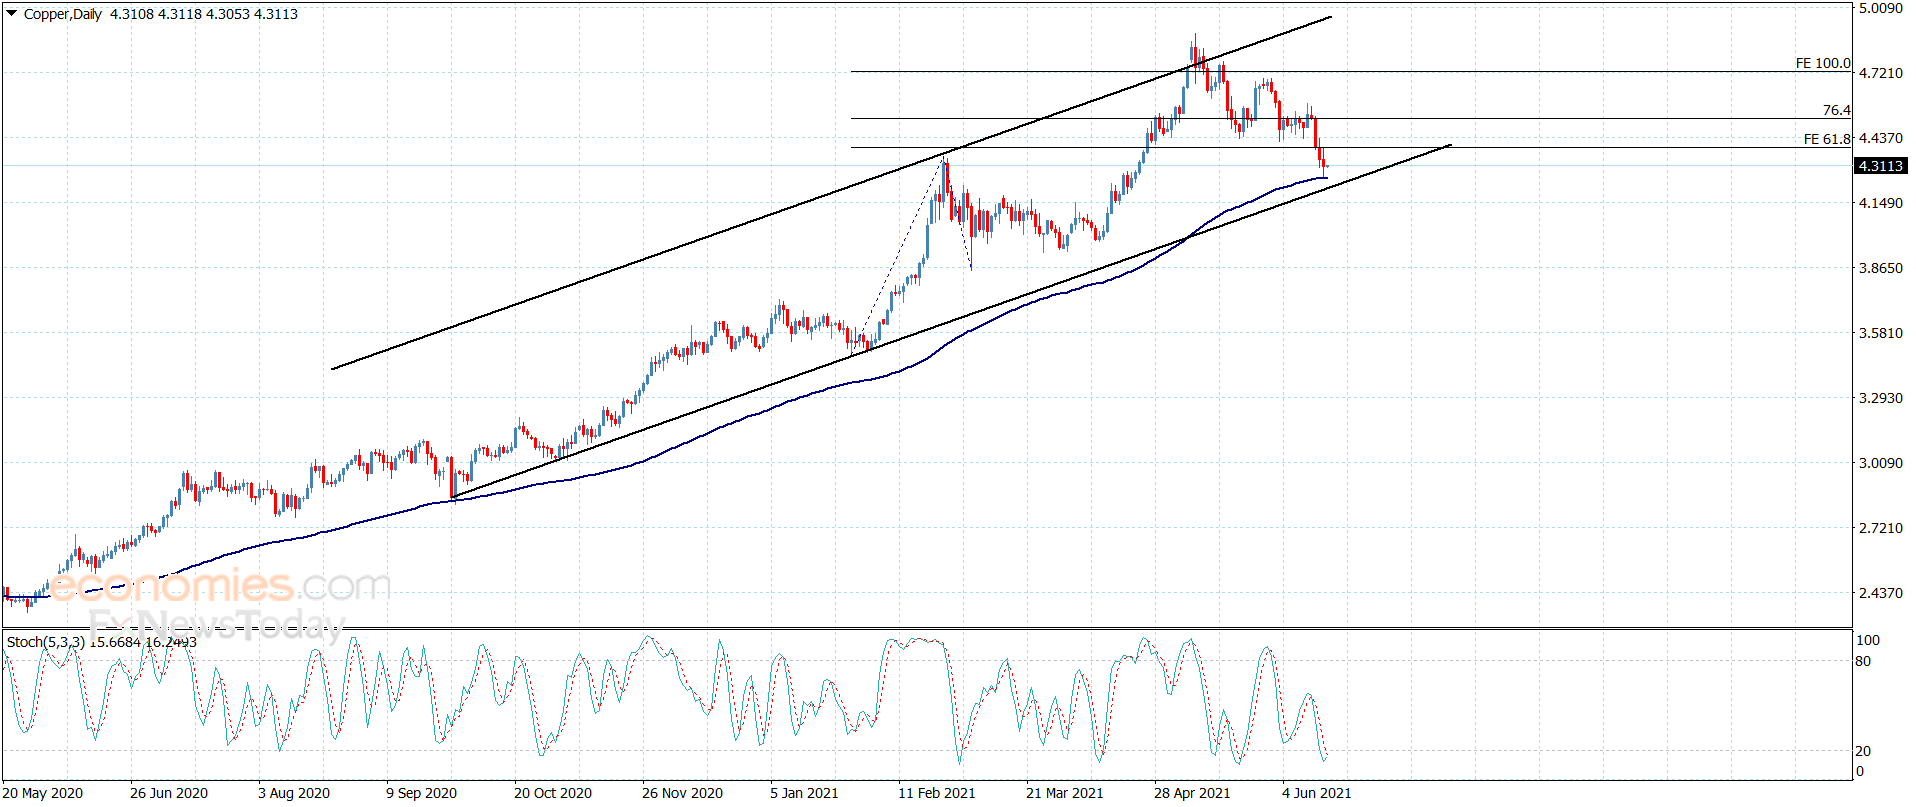
Task: Click the 2.7210 price axis label
Action: click(x=1881, y=528)
